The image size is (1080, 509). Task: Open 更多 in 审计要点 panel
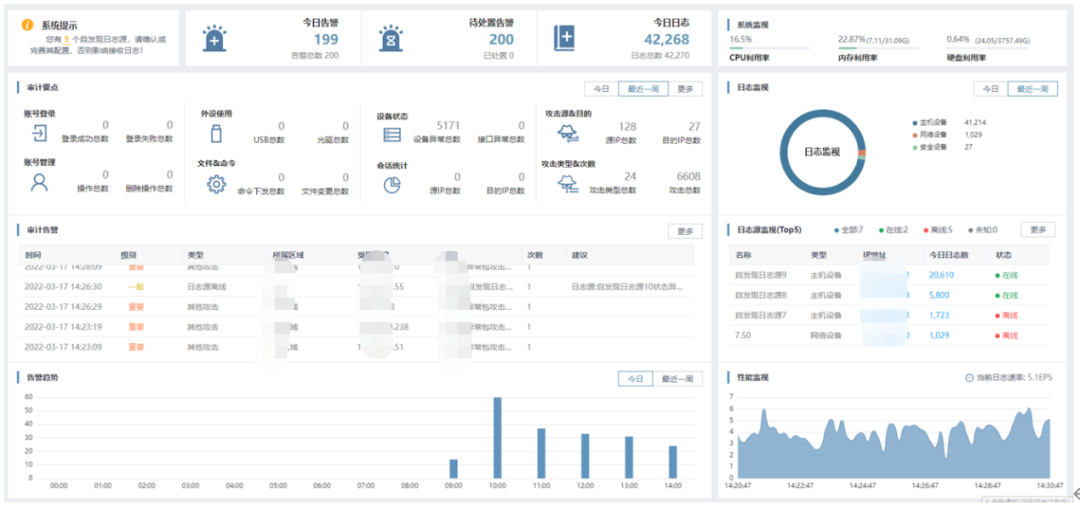click(x=685, y=89)
